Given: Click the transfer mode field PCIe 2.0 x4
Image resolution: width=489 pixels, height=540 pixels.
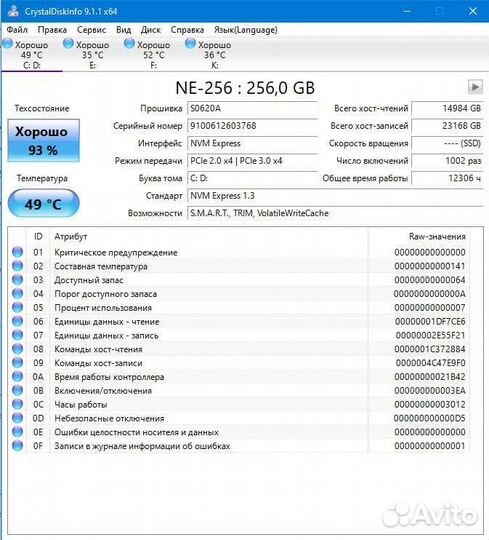Looking at the screenshot, I should point(252,161).
